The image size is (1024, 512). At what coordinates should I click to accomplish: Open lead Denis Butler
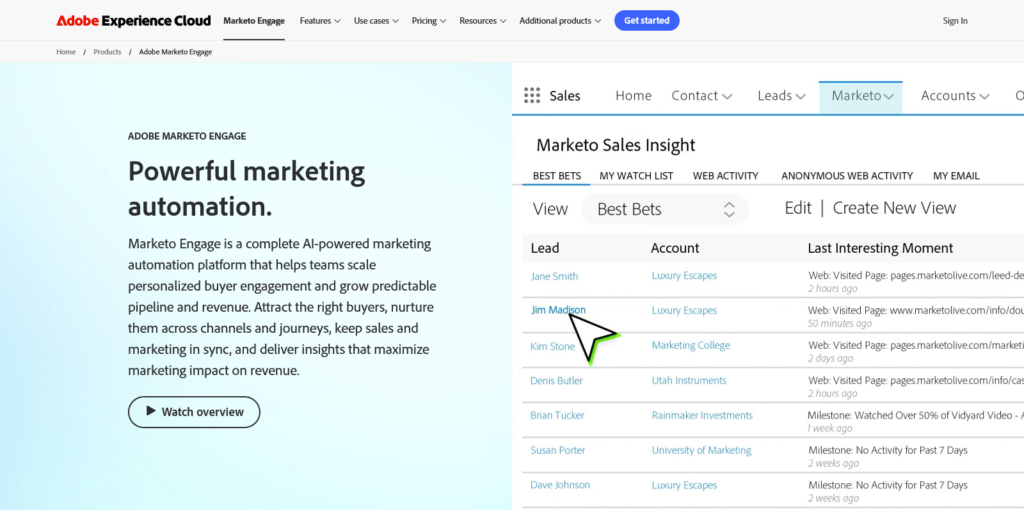click(x=556, y=380)
